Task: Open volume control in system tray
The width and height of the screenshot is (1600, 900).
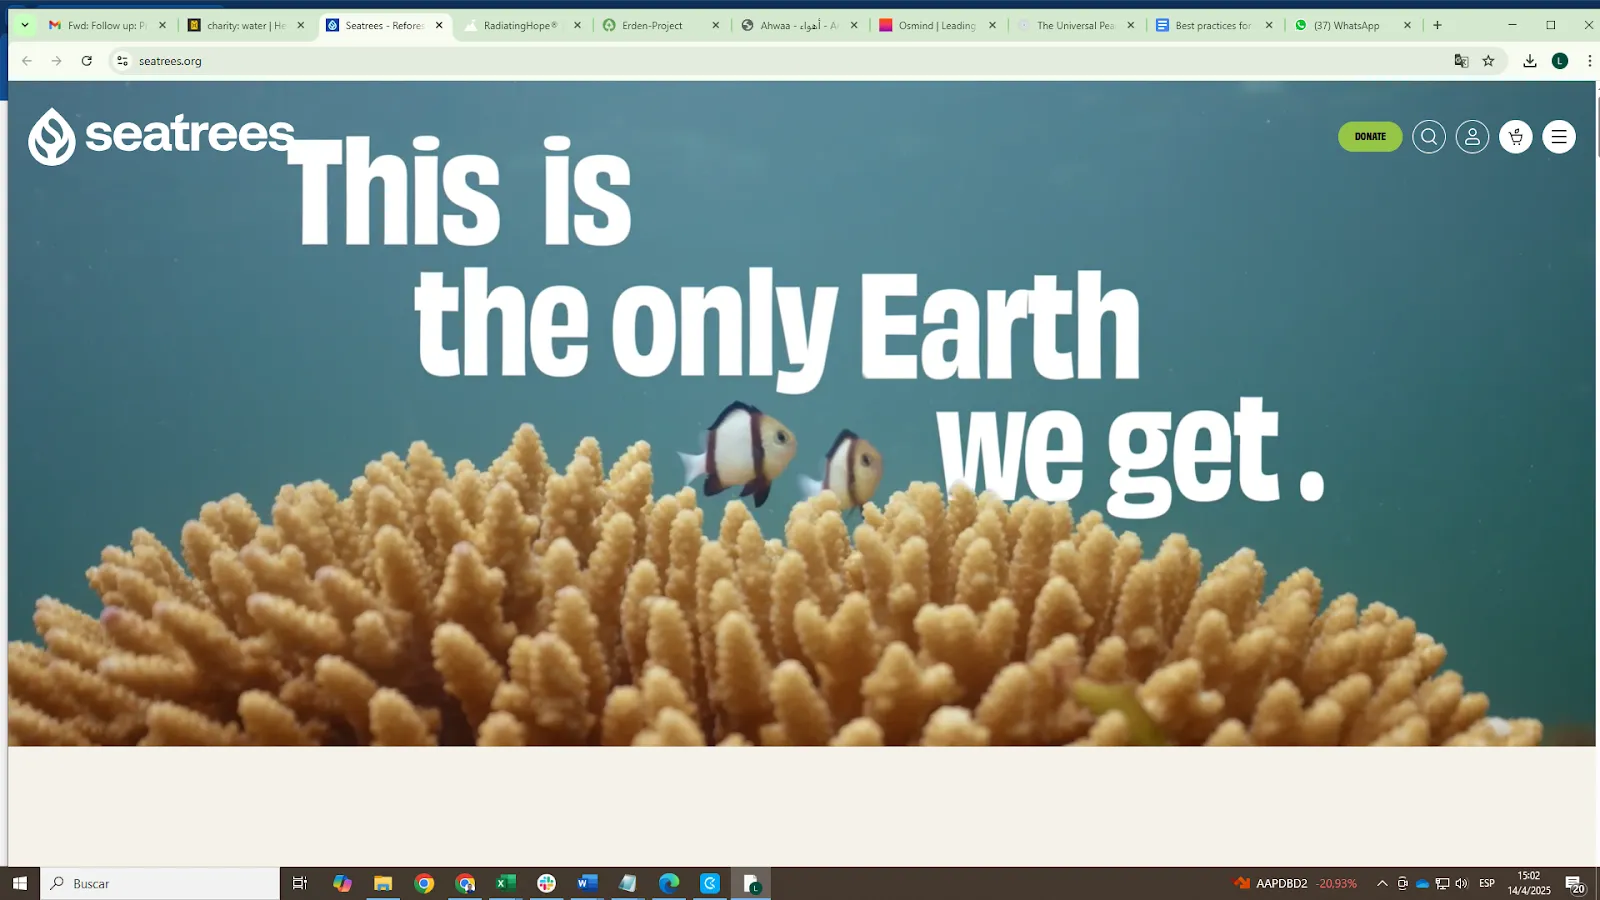Action: tap(1461, 883)
